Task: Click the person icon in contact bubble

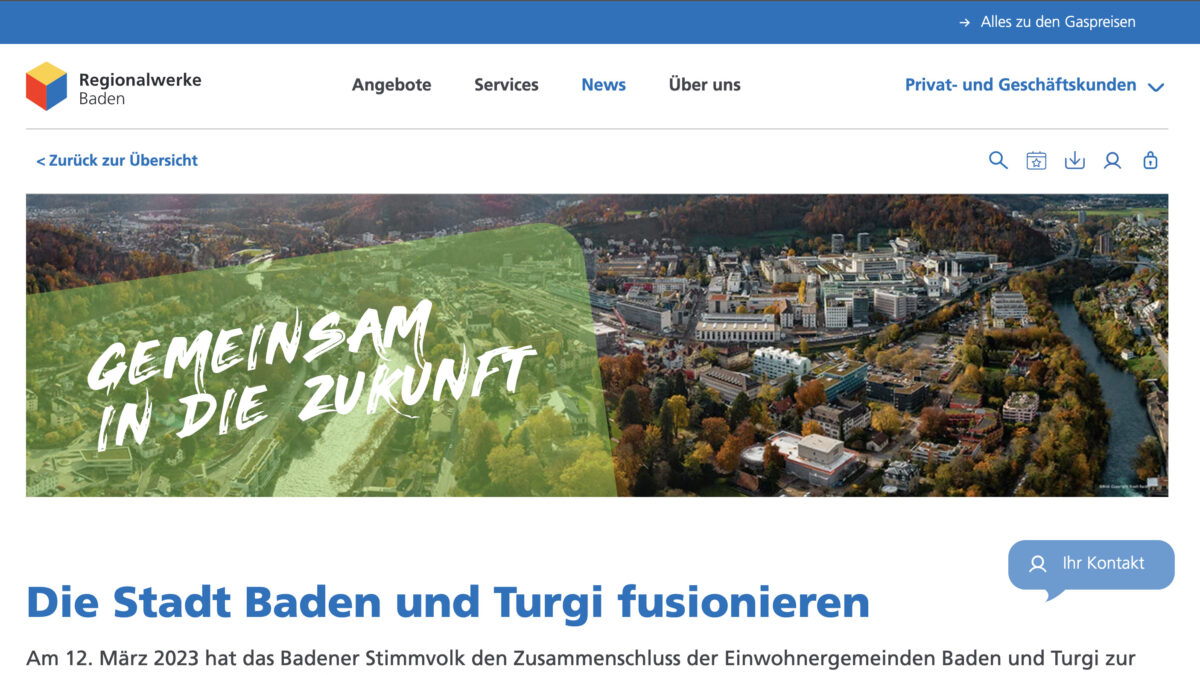Action: tap(1038, 564)
